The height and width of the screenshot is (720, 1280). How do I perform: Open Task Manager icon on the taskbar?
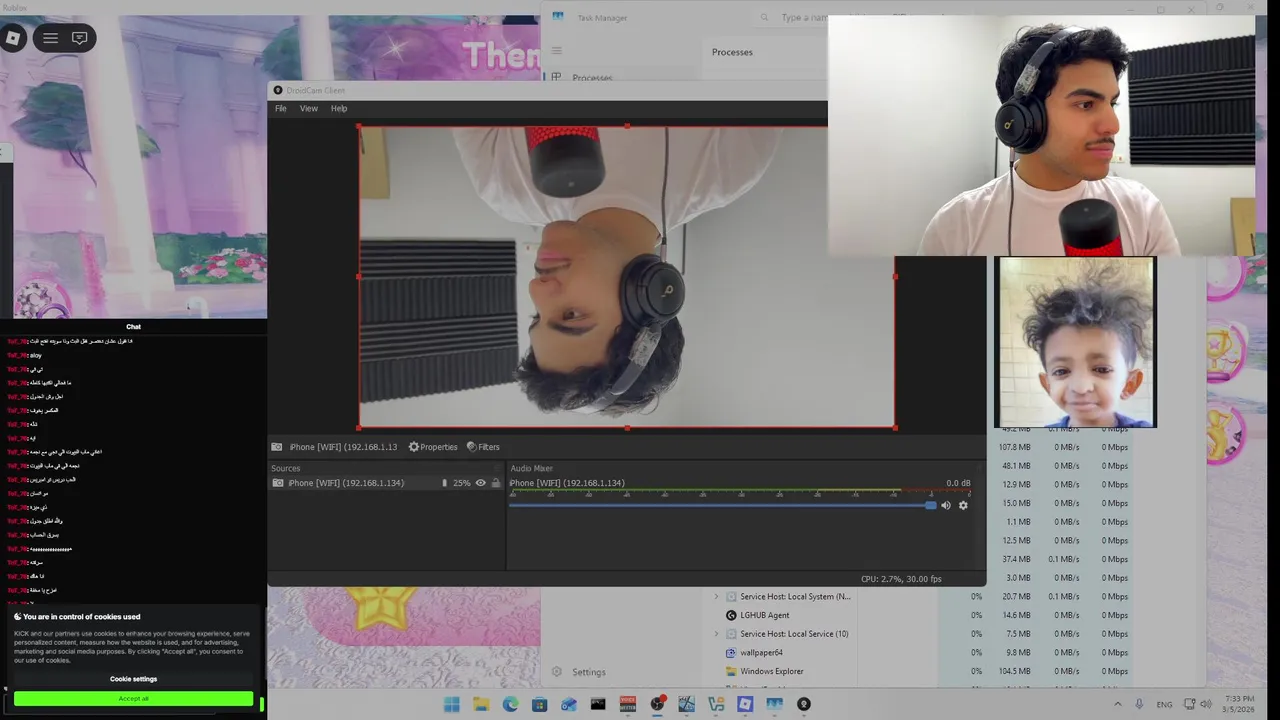(x=774, y=704)
